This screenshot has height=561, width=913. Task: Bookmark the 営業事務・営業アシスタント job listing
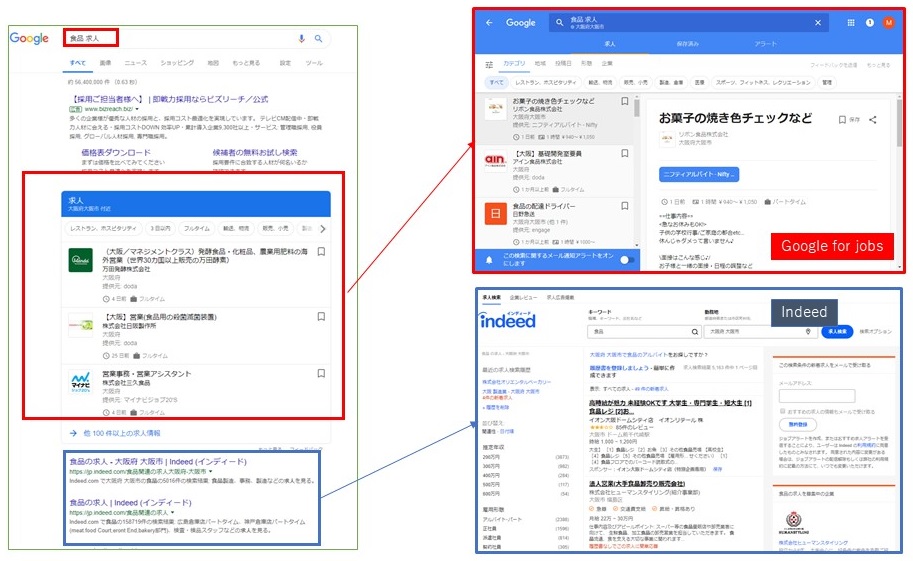(321, 373)
